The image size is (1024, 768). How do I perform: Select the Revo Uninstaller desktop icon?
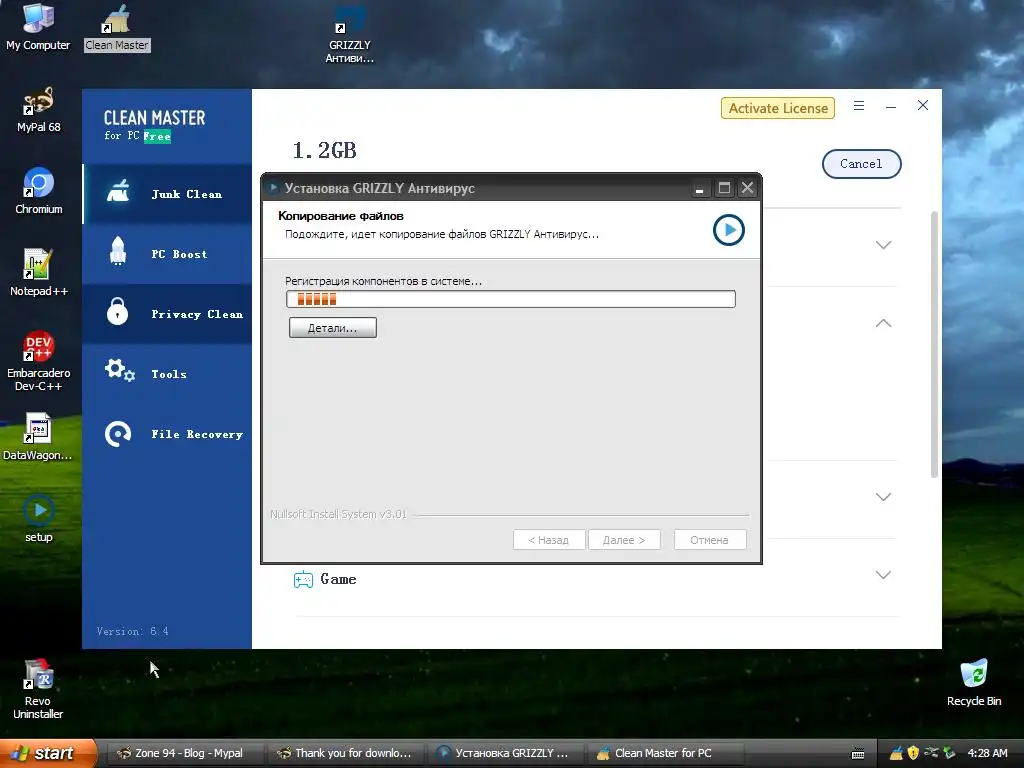click(x=38, y=690)
